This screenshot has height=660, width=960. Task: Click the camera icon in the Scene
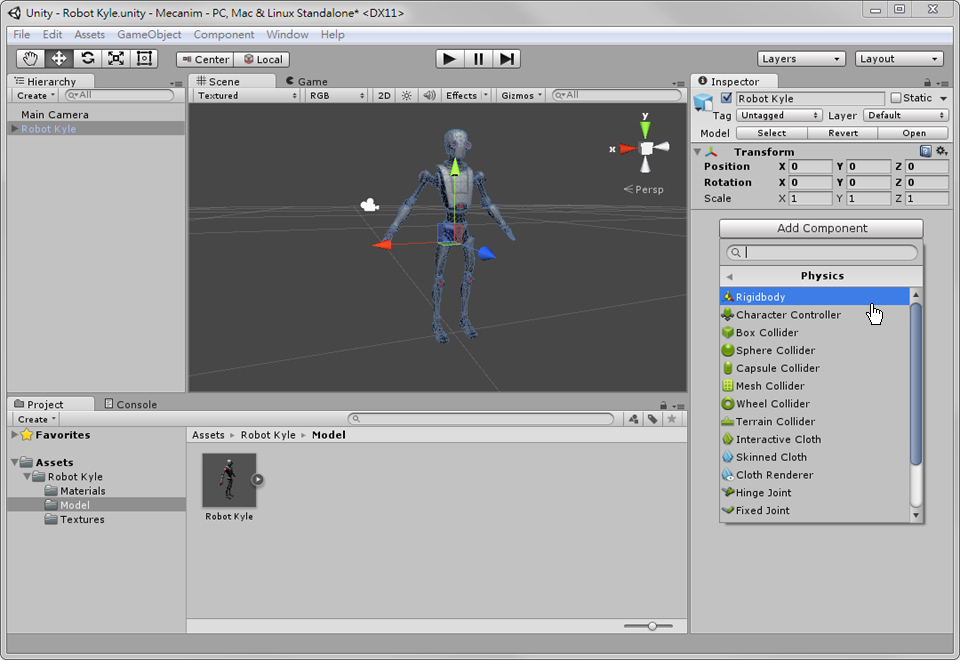[369, 205]
